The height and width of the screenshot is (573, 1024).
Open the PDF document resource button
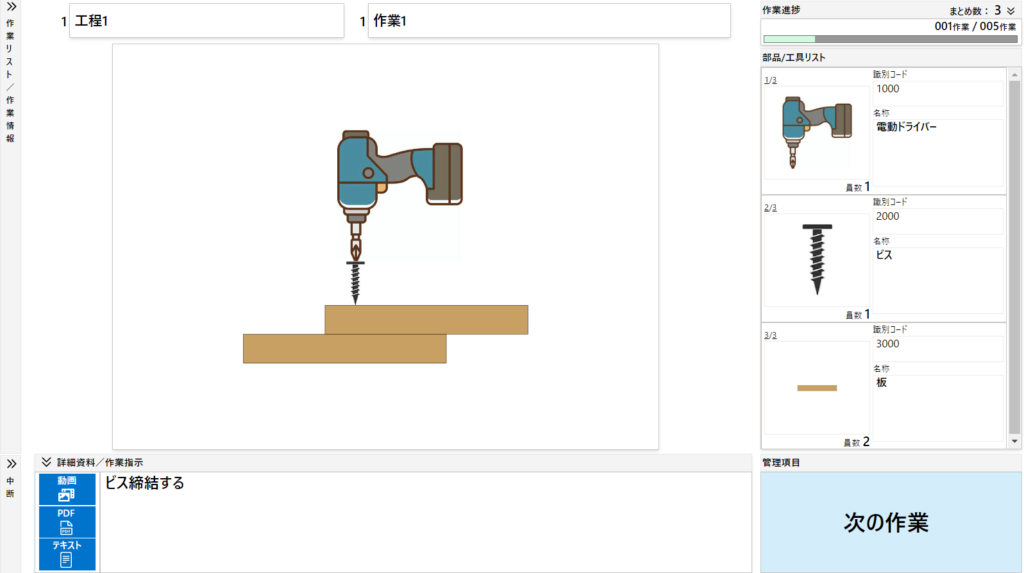(66, 521)
